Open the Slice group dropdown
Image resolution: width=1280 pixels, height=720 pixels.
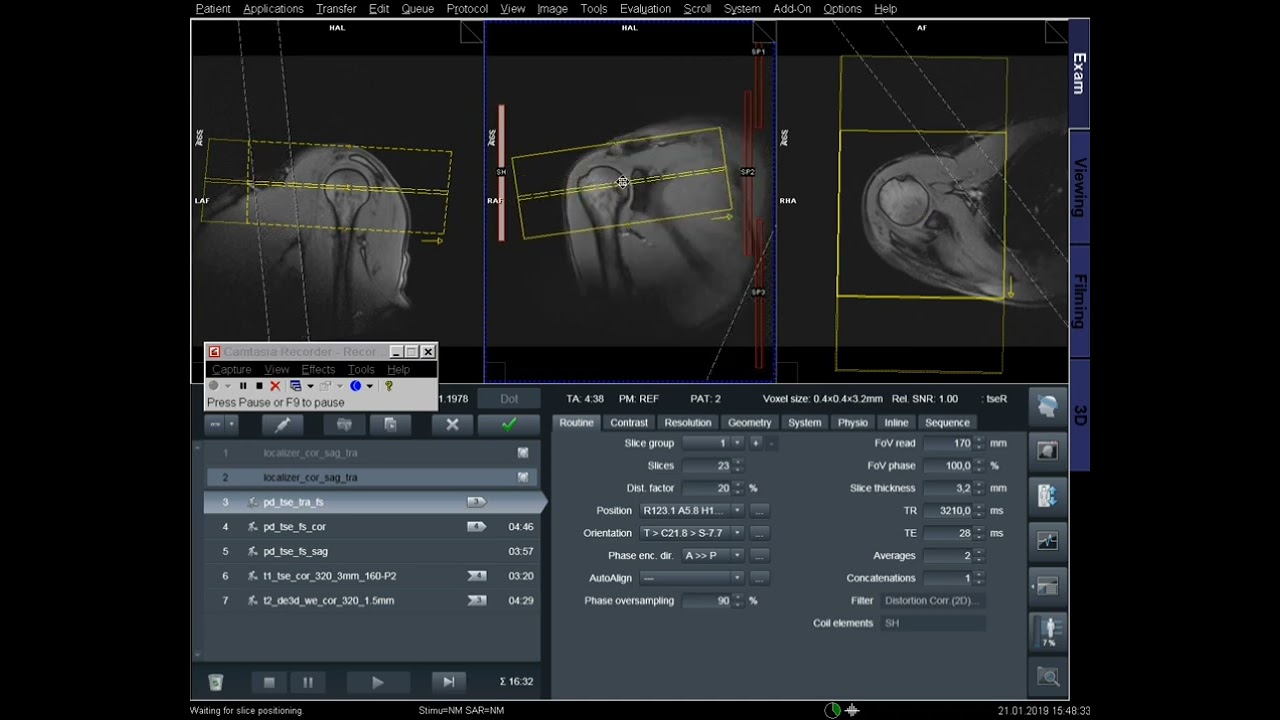point(737,443)
